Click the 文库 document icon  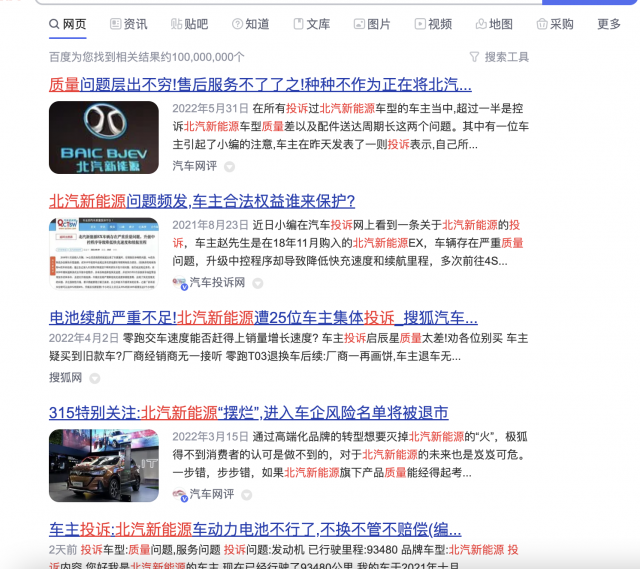[x=298, y=24]
